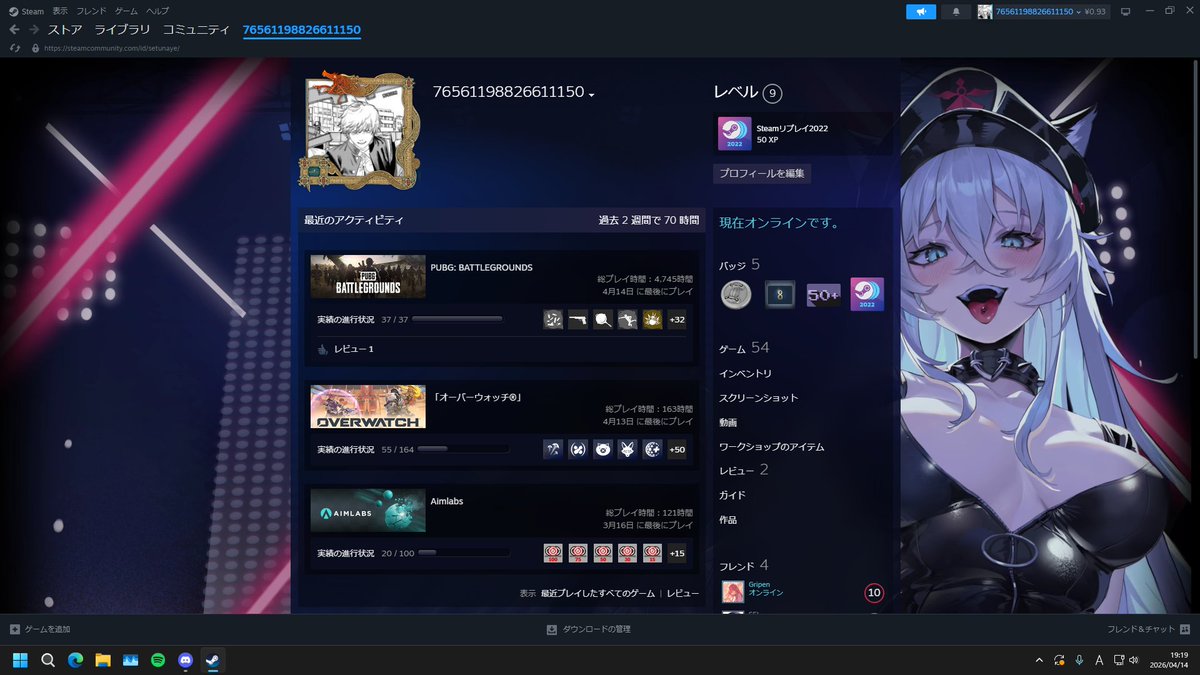Open the 2022 Steam replay badge in badge row

click(x=867, y=294)
